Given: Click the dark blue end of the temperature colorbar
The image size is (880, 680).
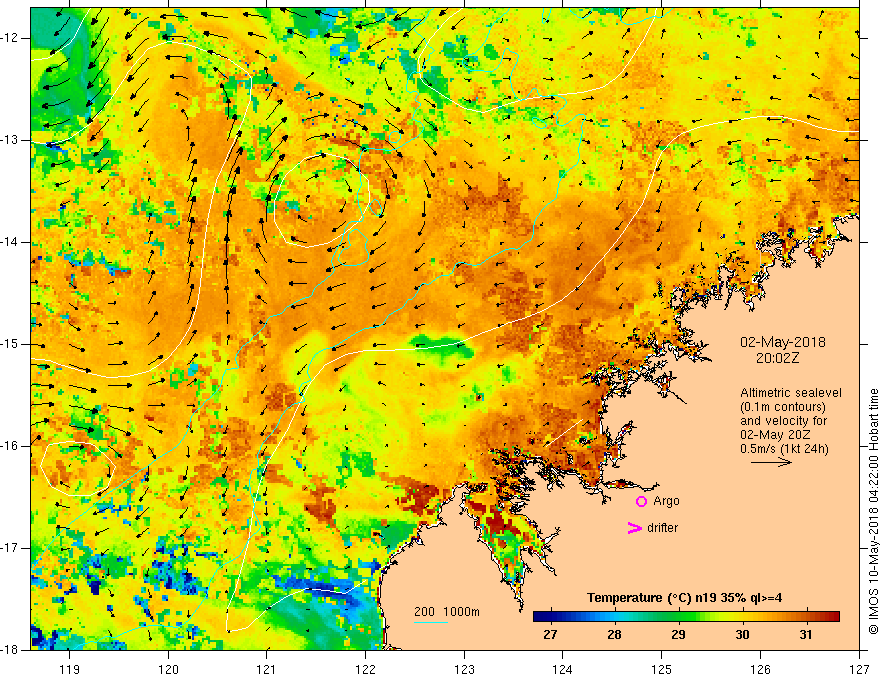Looking at the screenshot, I should tap(542, 617).
